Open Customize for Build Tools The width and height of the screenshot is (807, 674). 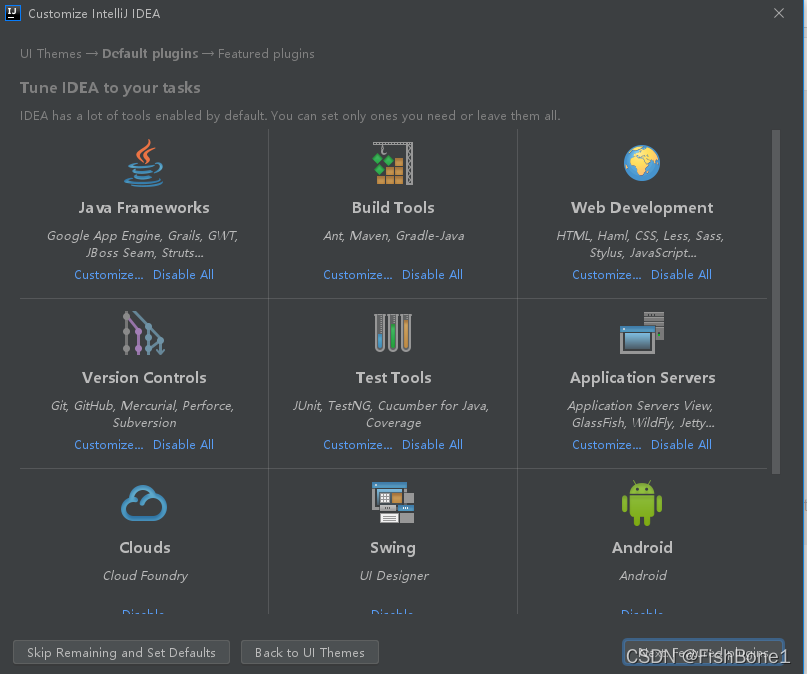click(x=358, y=275)
